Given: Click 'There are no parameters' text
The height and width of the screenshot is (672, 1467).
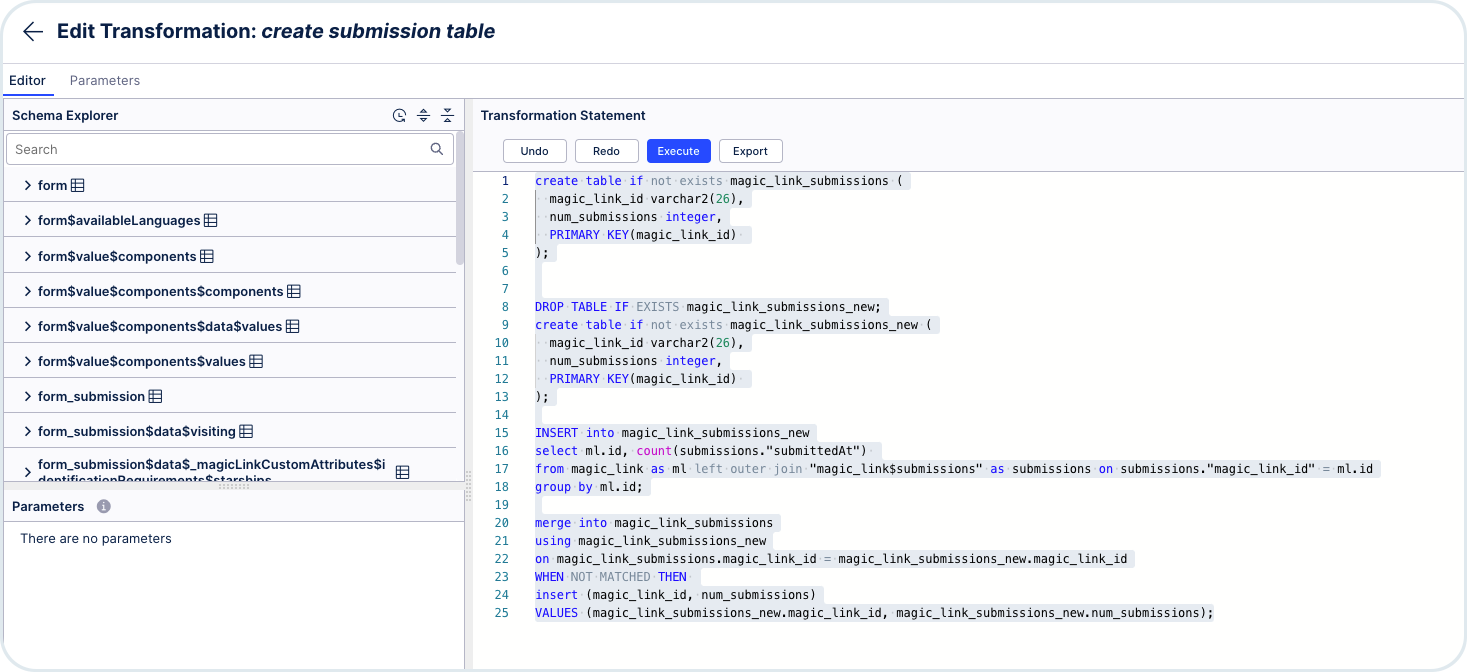Looking at the screenshot, I should pos(96,538).
